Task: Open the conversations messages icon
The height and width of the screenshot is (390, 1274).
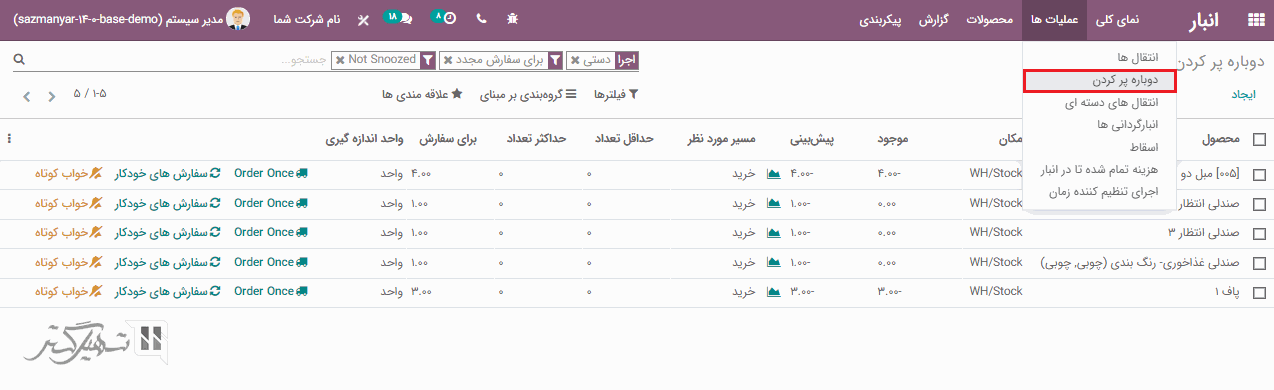Action: click(399, 18)
